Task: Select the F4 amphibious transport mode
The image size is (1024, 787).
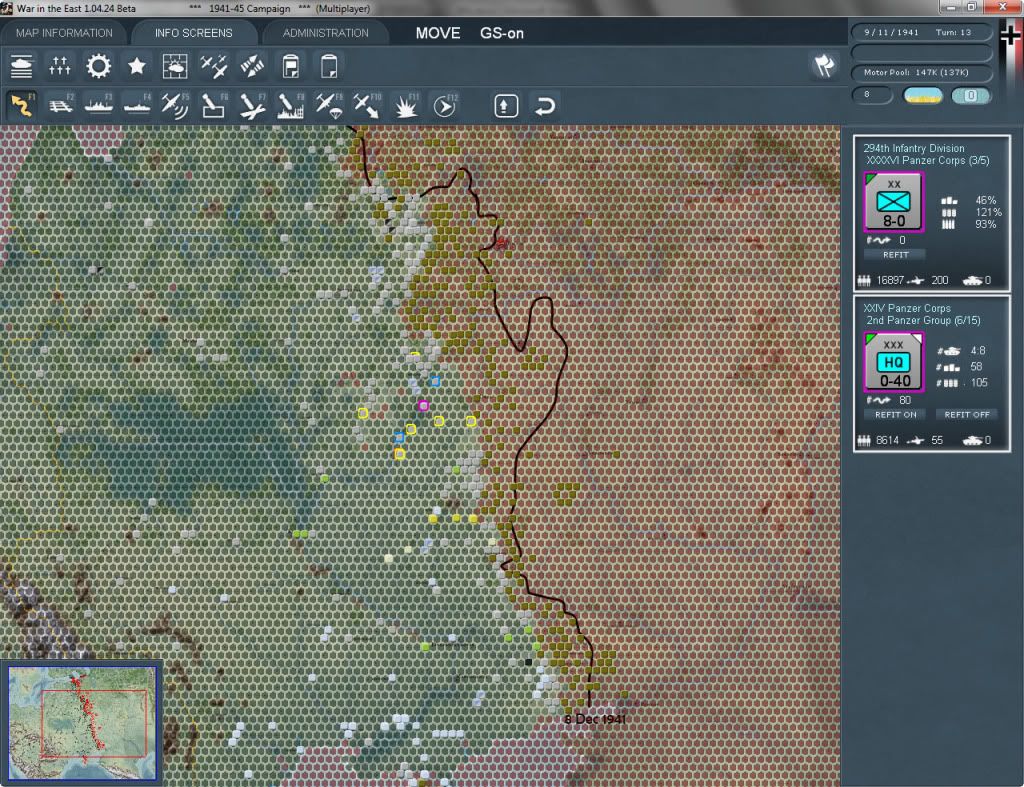Action: (x=137, y=106)
